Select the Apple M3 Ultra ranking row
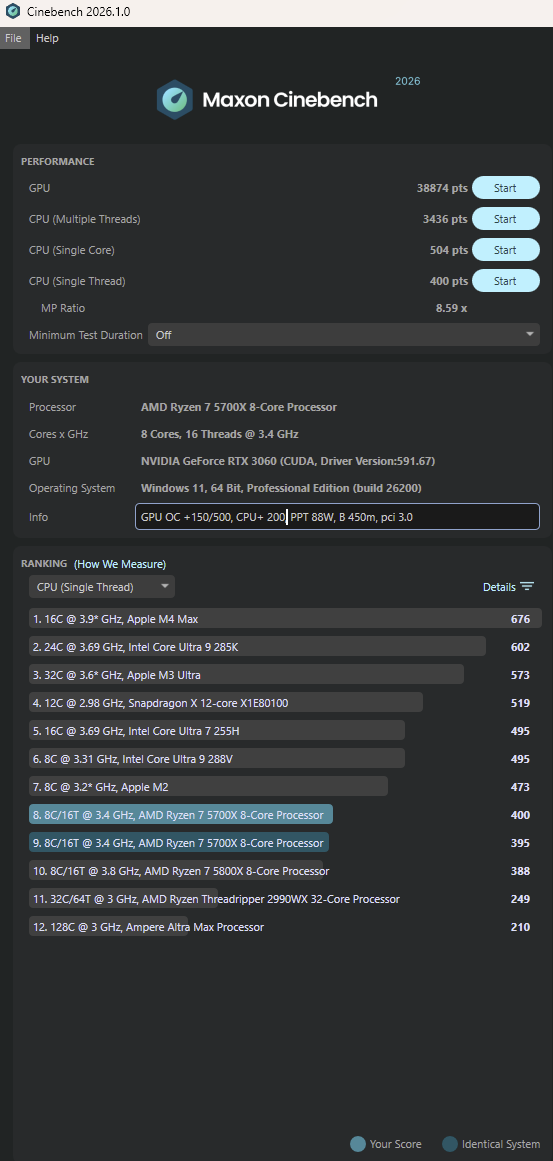Image resolution: width=553 pixels, height=1161 pixels. coord(285,675)
